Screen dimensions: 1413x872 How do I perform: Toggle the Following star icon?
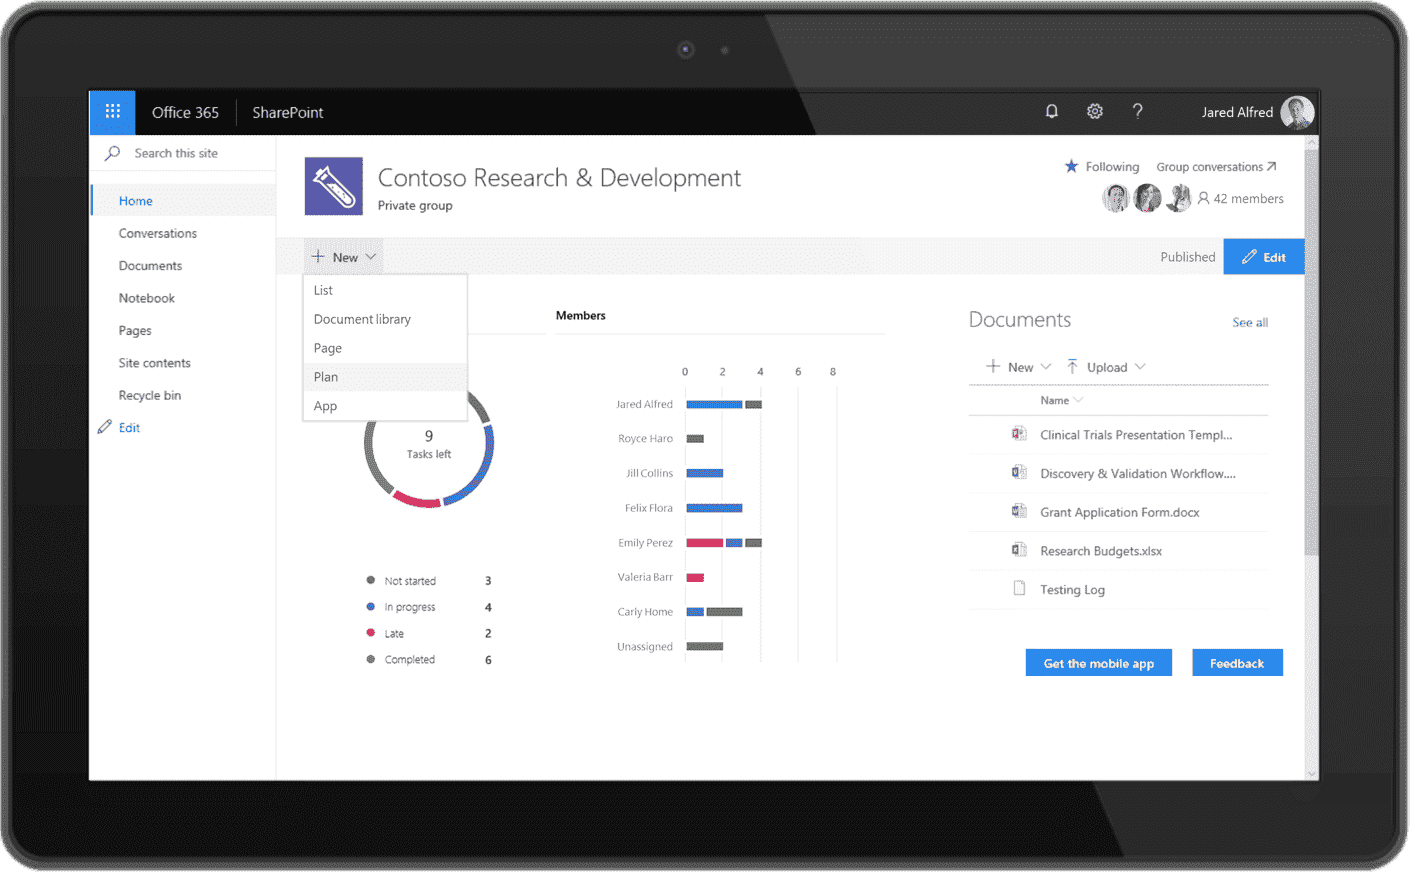[1071, 166]
